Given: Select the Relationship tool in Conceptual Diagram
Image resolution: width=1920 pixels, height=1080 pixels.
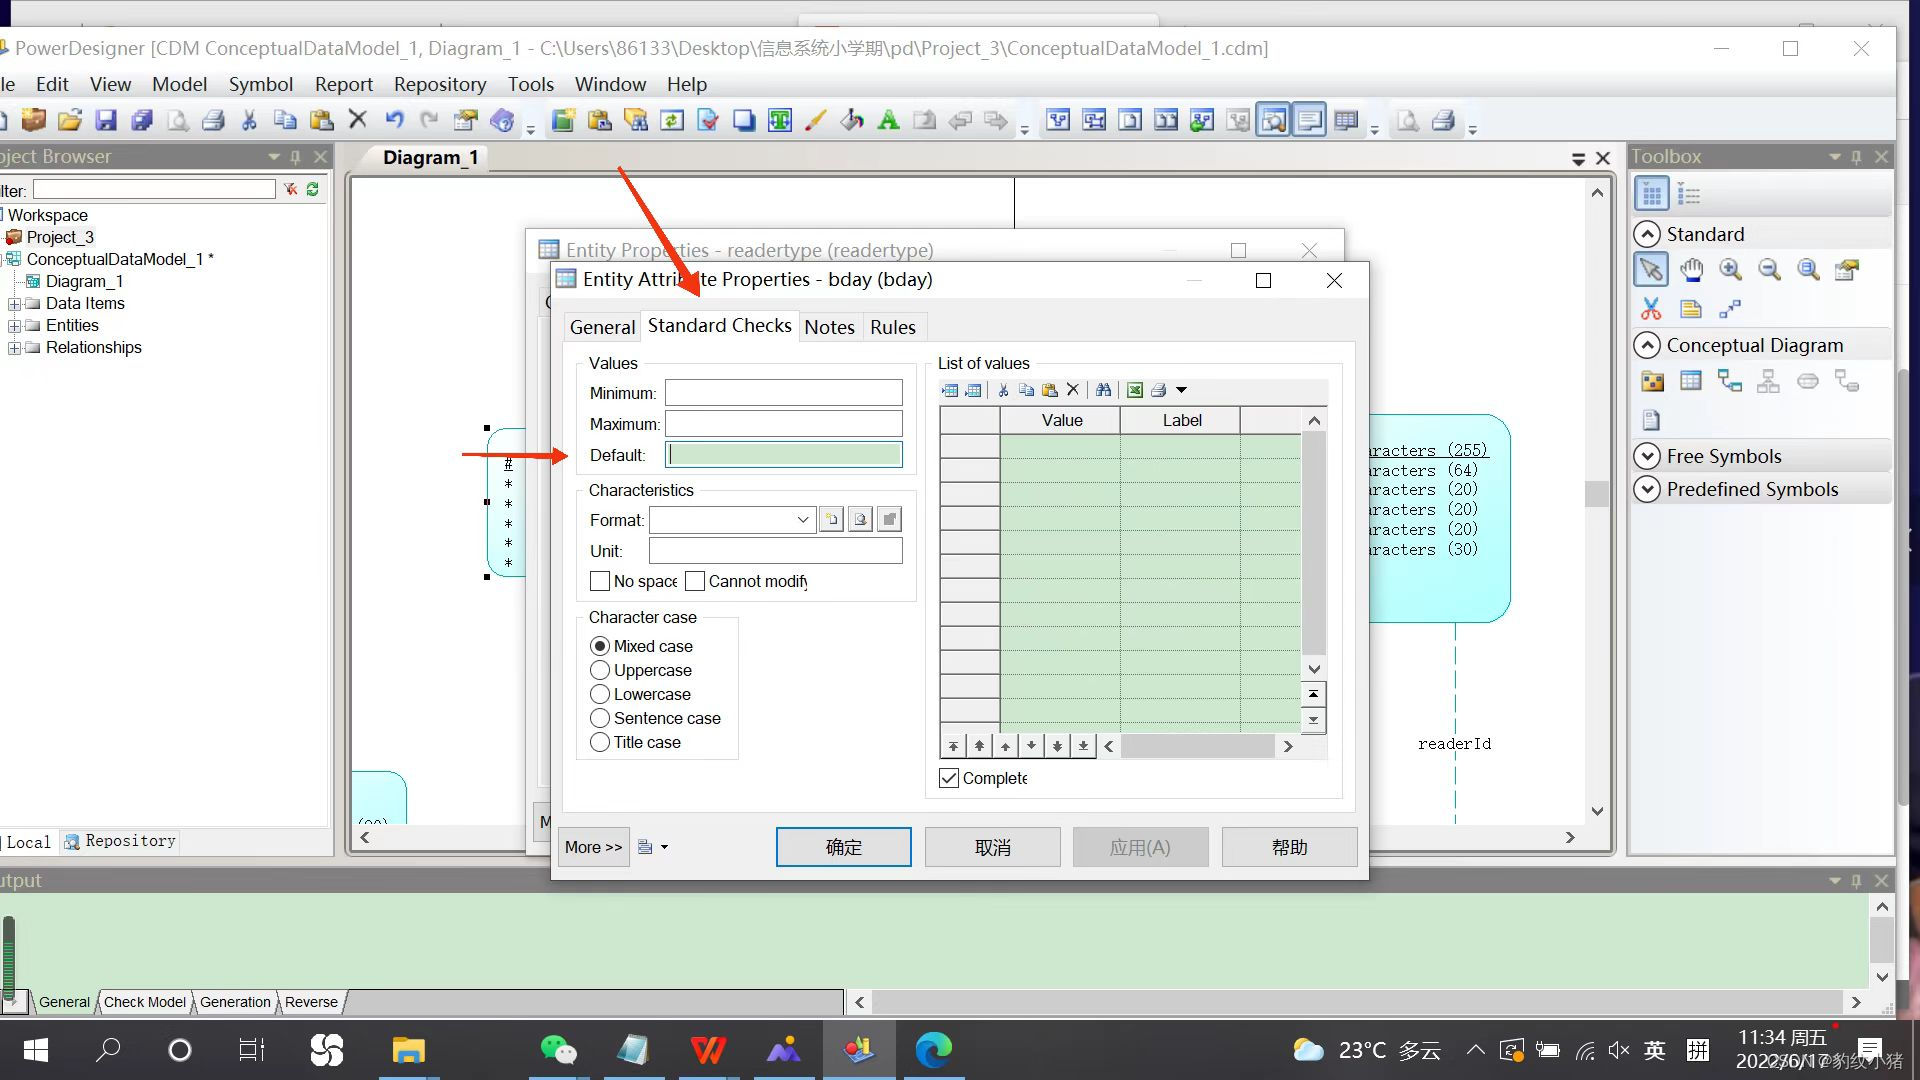Looking at the screenshot, I should [x=1730, y=381].
